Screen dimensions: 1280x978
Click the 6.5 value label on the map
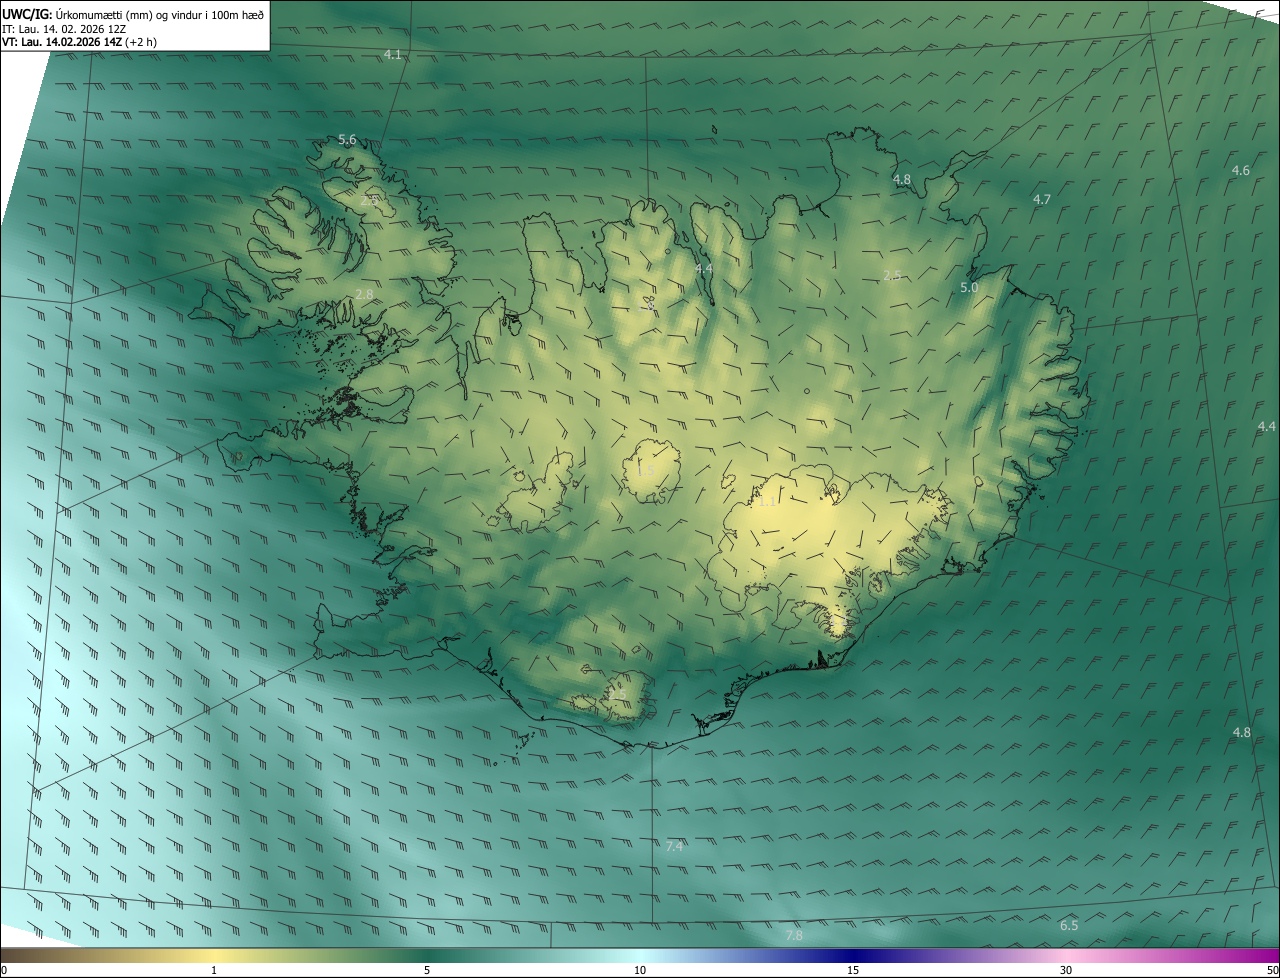(x=1069, y=926)
